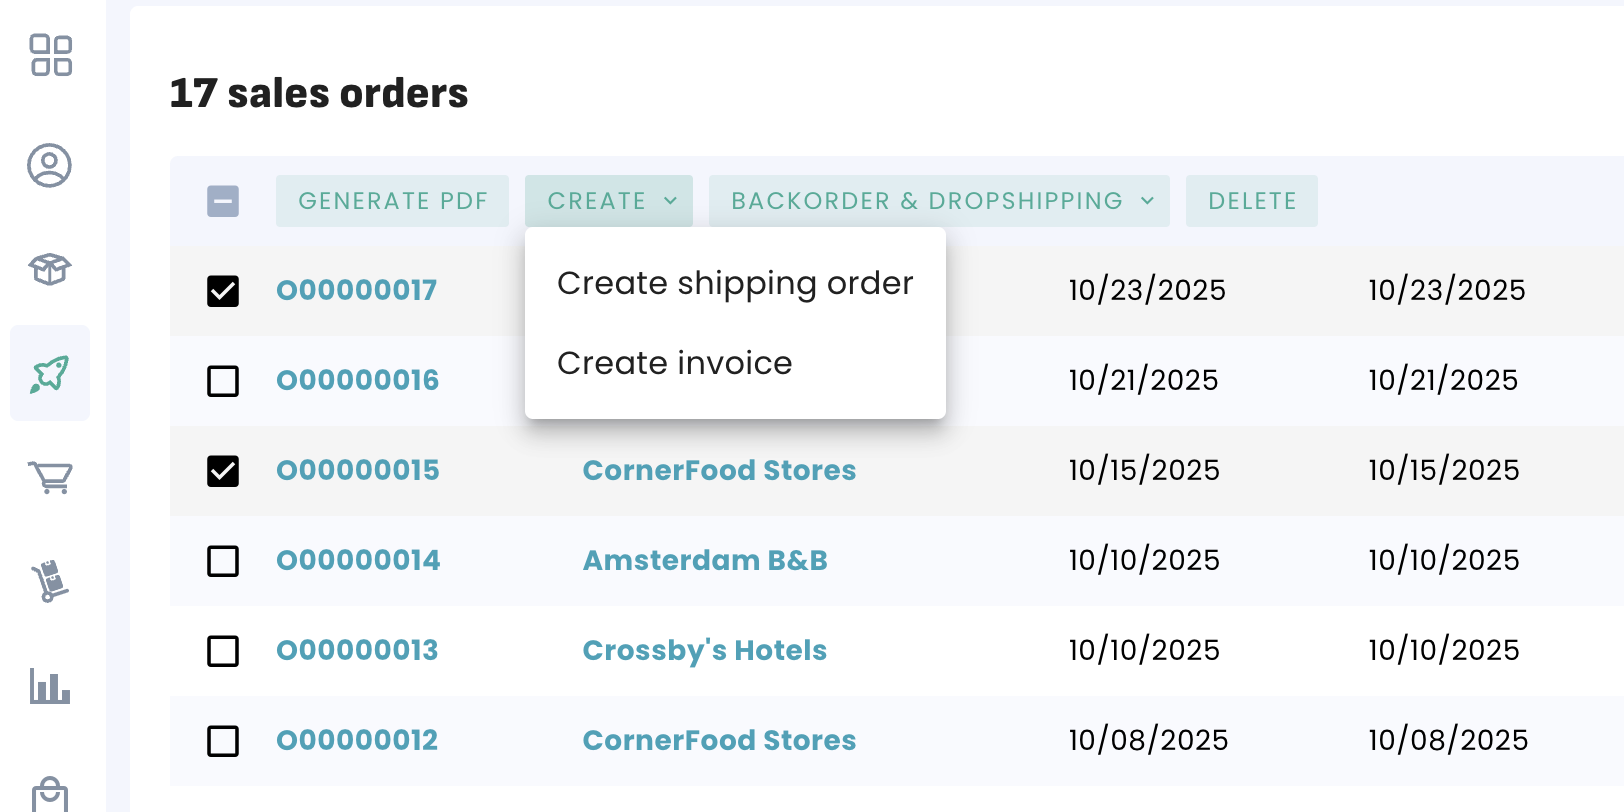Open the shopping cart icon in sidebar
The height and width of the screenshot is (812, 1624).
click(x=50, y=477)
